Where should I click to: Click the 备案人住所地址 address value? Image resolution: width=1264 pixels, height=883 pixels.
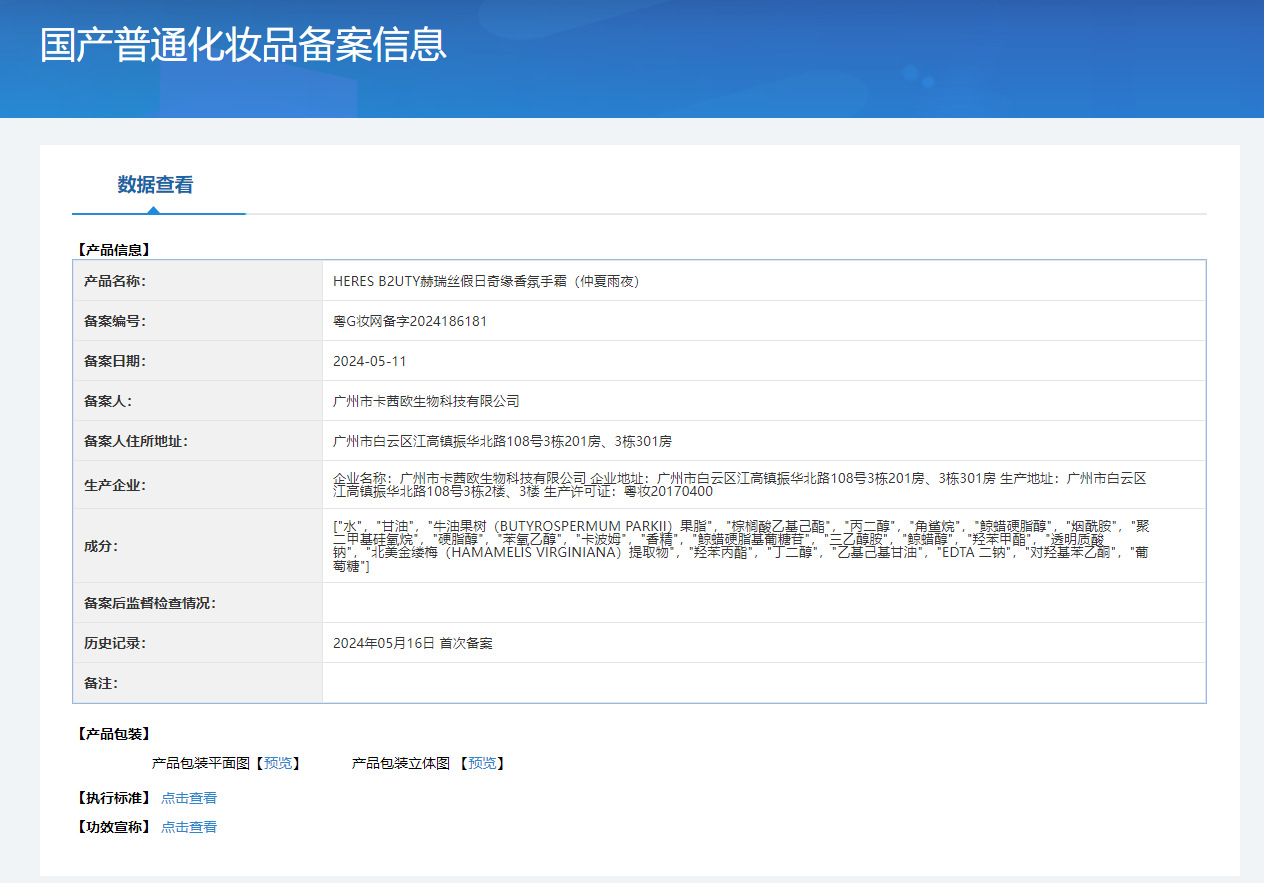[502, 441]
